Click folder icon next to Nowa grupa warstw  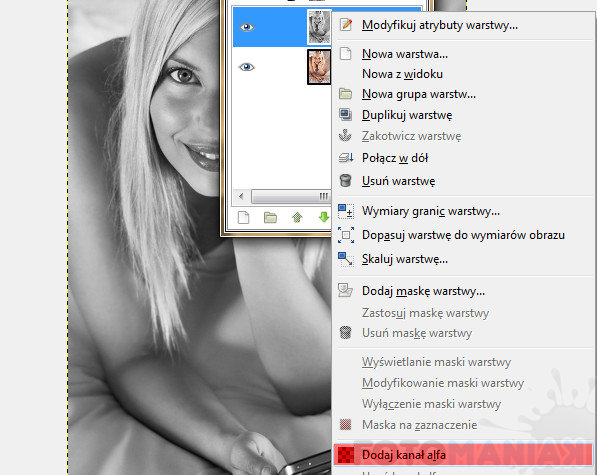[x=345, y=94]
